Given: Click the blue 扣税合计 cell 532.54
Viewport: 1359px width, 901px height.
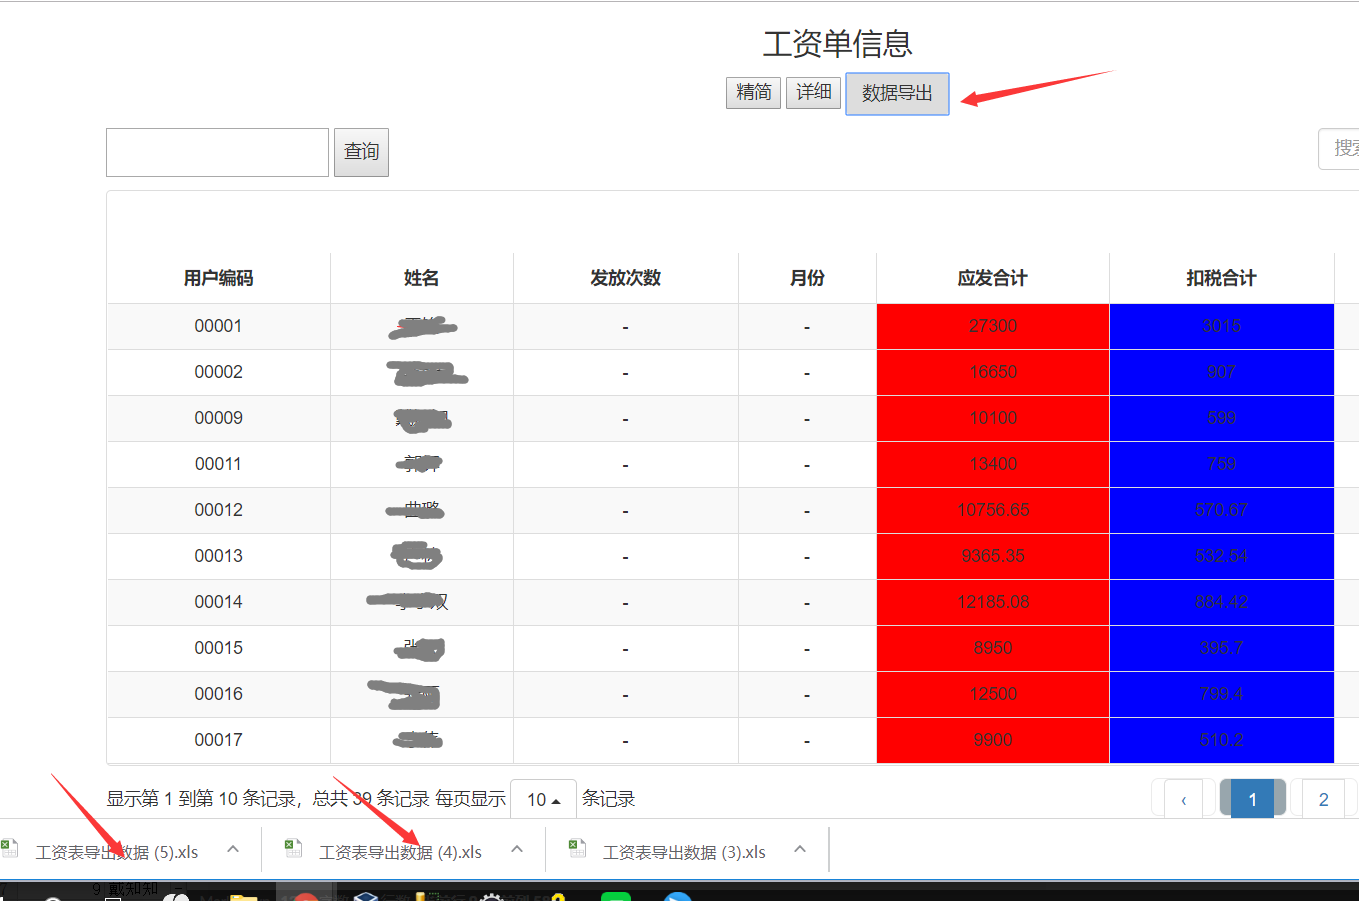Looking at the screenshot, I should [1222, 556].
